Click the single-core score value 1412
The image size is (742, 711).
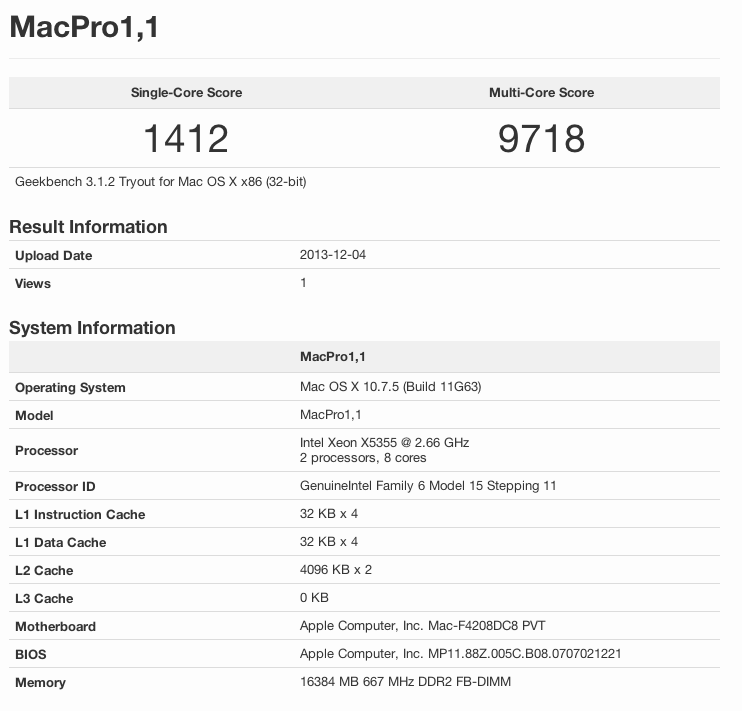pyautogui.click(x=186, y=139)
